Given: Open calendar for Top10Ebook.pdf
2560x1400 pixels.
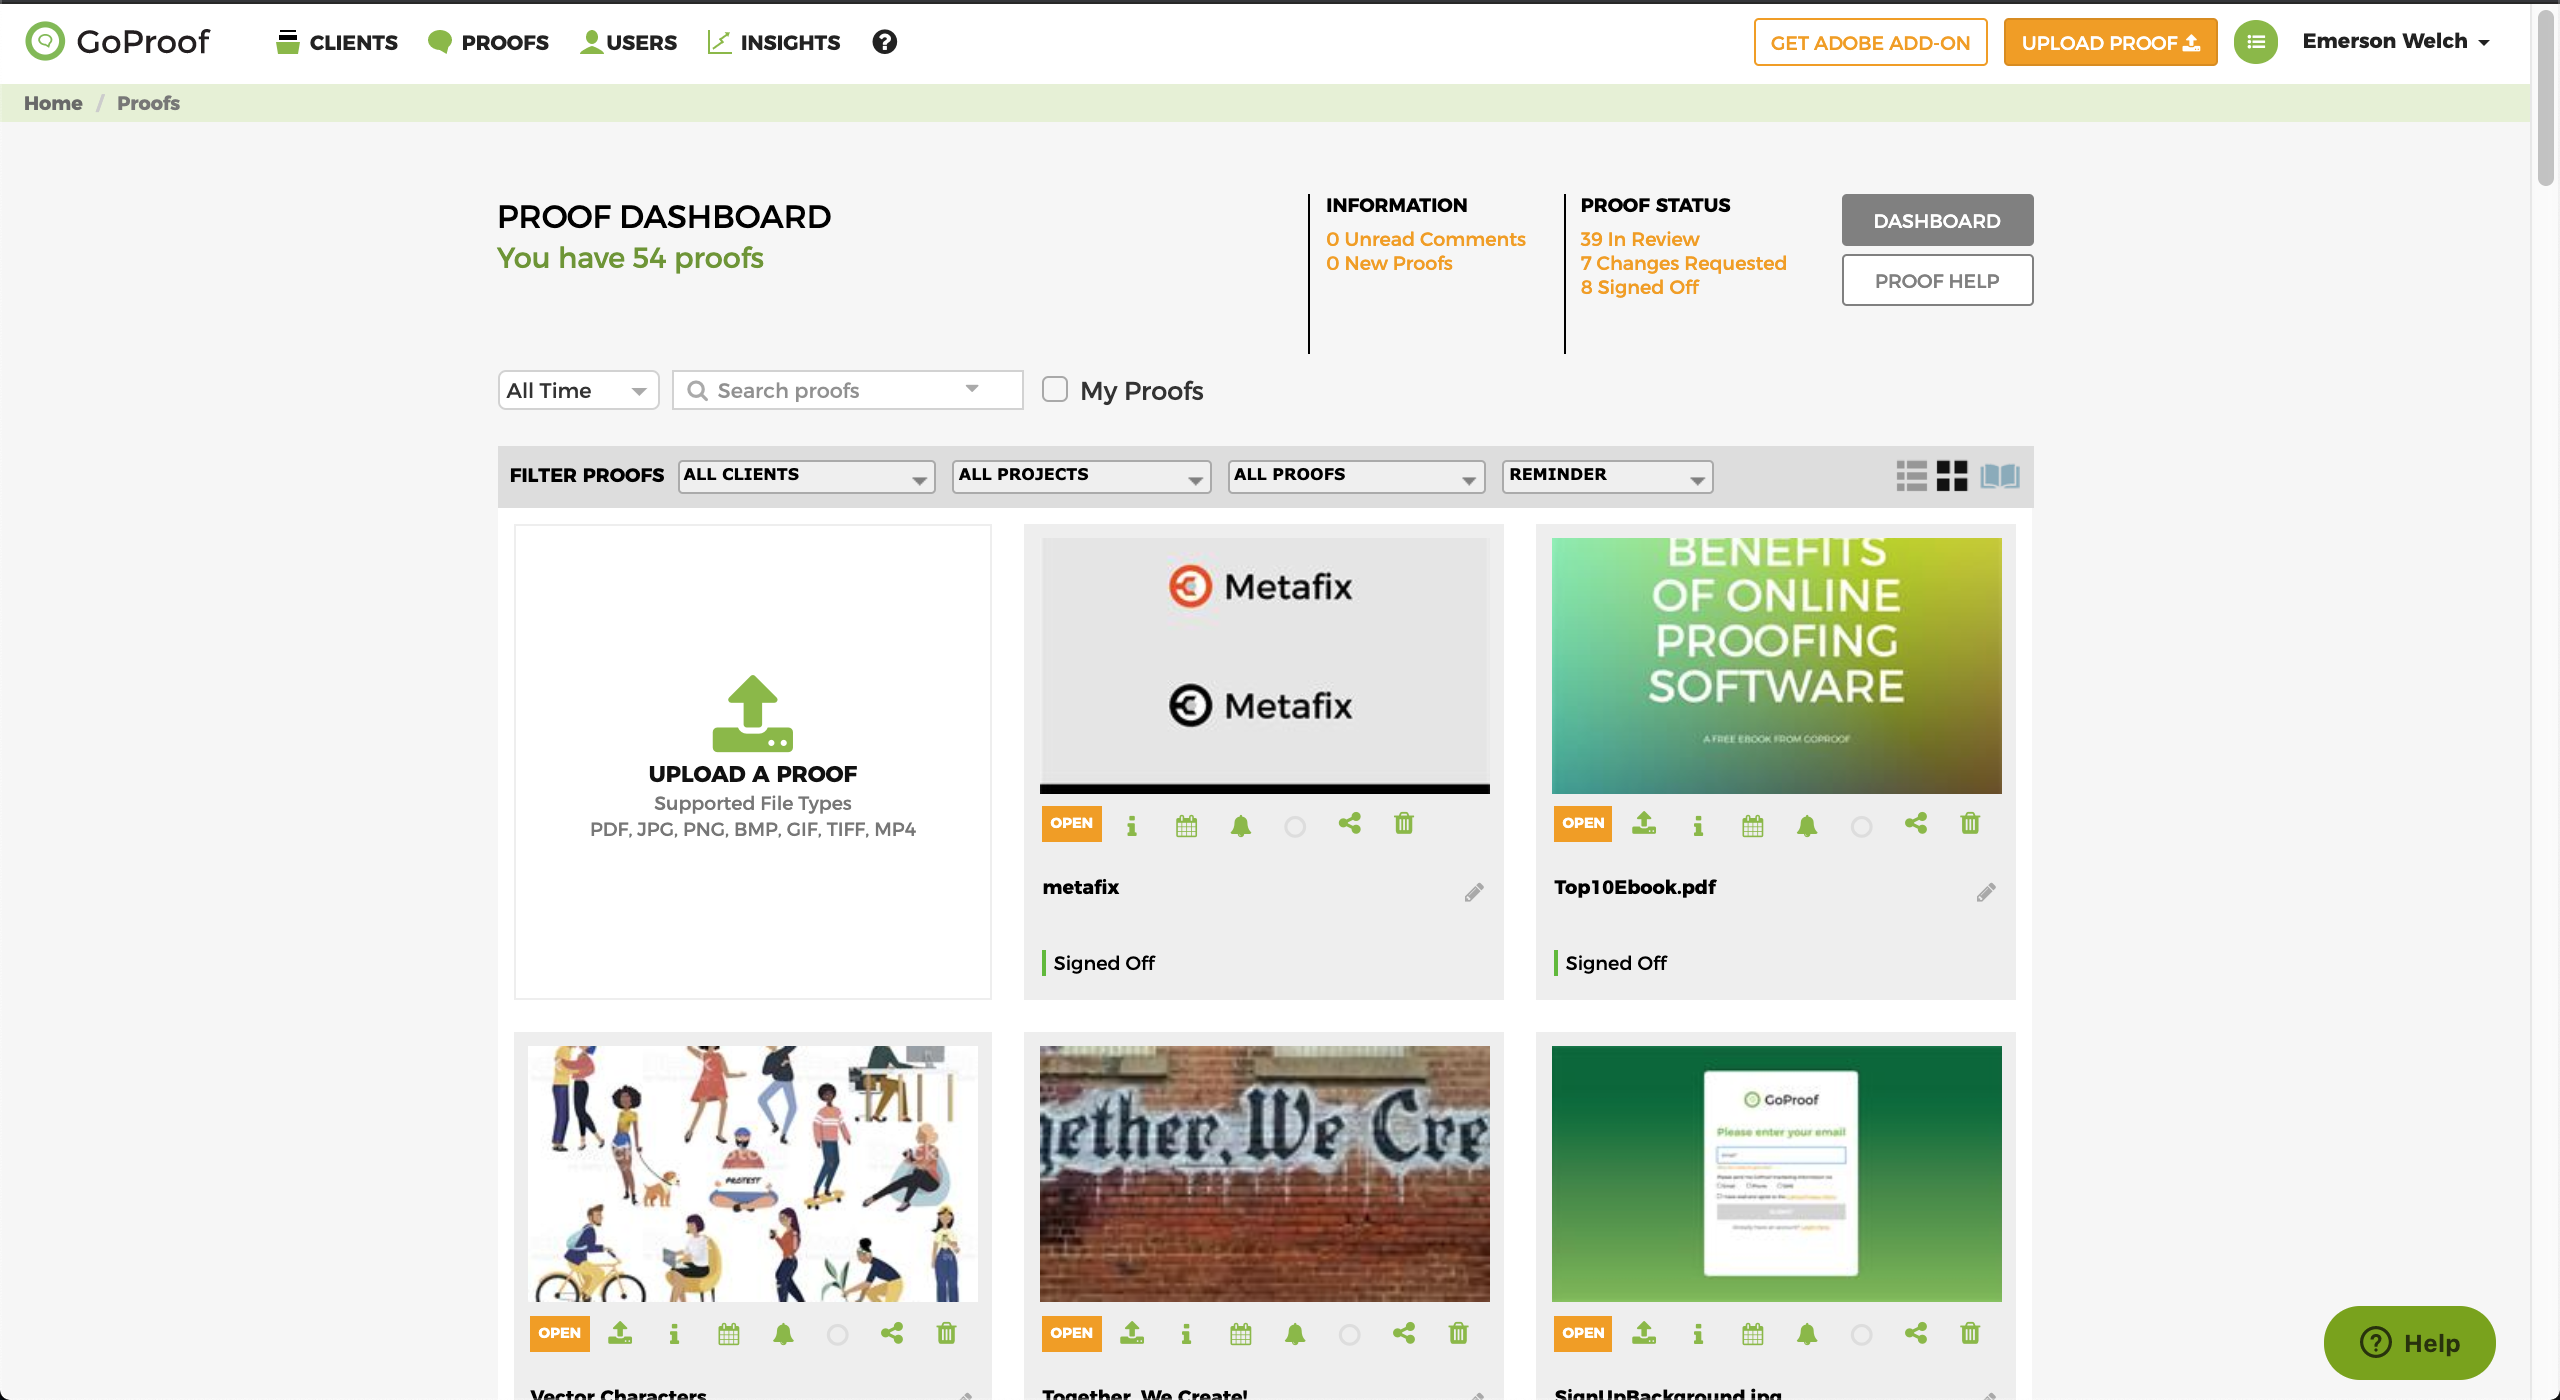Looking at the screenshot, I should point(1752,825).
